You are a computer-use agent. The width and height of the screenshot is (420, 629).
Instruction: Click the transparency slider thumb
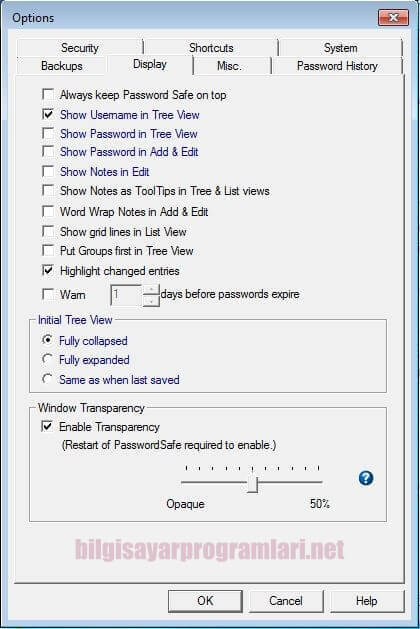point(252,485)
